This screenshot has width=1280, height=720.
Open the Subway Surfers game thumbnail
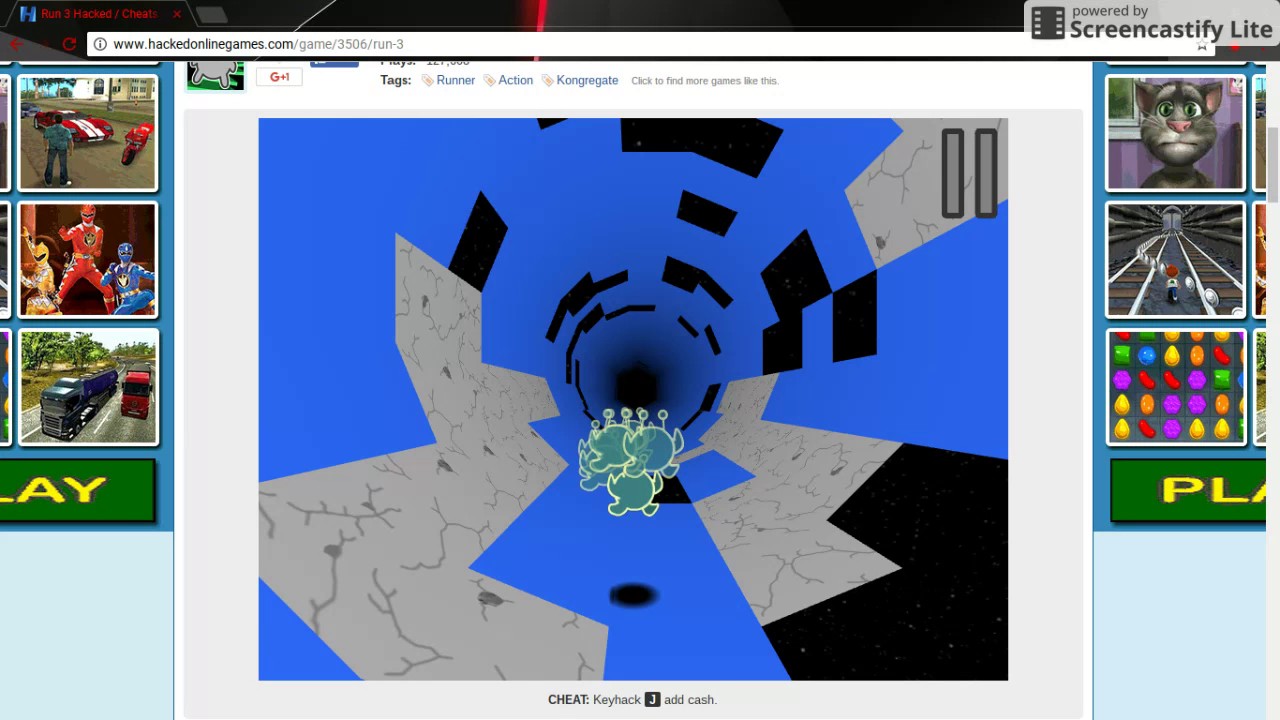tap(1175, 259)
